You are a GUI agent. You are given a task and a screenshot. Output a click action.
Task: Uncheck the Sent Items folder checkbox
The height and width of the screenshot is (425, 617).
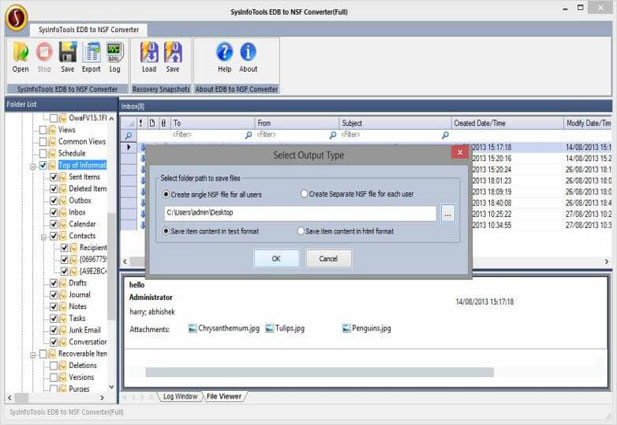pyautogui.click(x=54, y=177)
